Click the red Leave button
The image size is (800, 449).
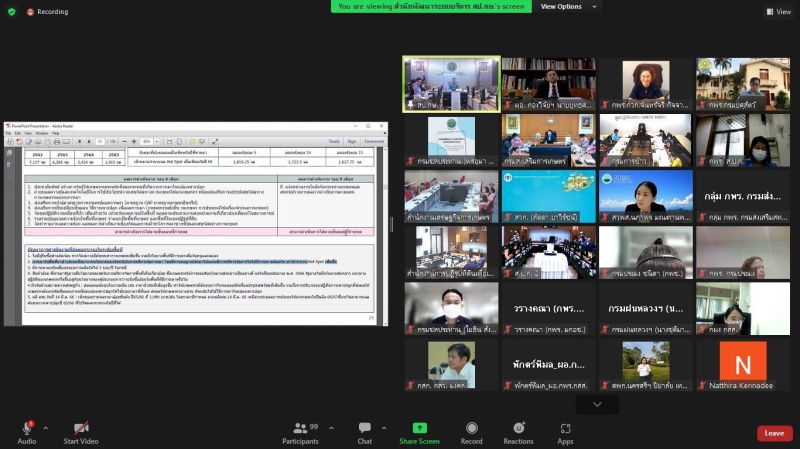pos(774,433)
